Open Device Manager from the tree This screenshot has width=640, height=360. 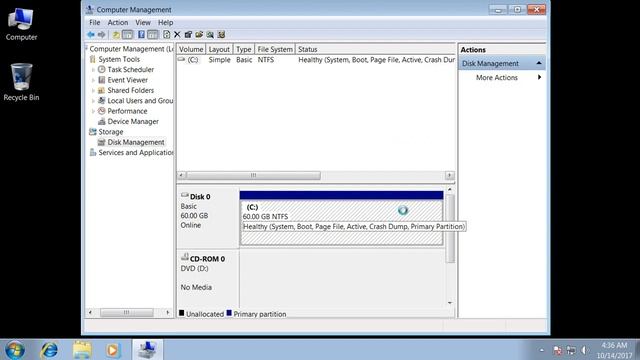(133, 121)
